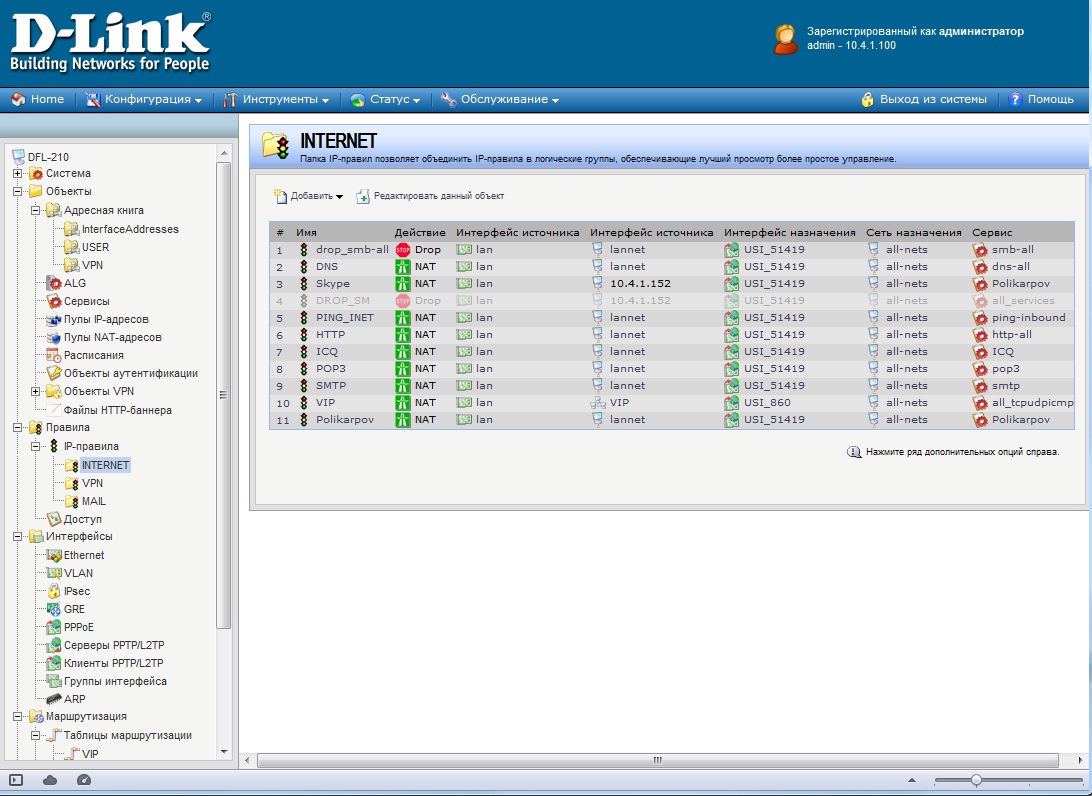Click Редактировать данный объект button
This screenshot has width=1092, height=796.
click(430, 197)
